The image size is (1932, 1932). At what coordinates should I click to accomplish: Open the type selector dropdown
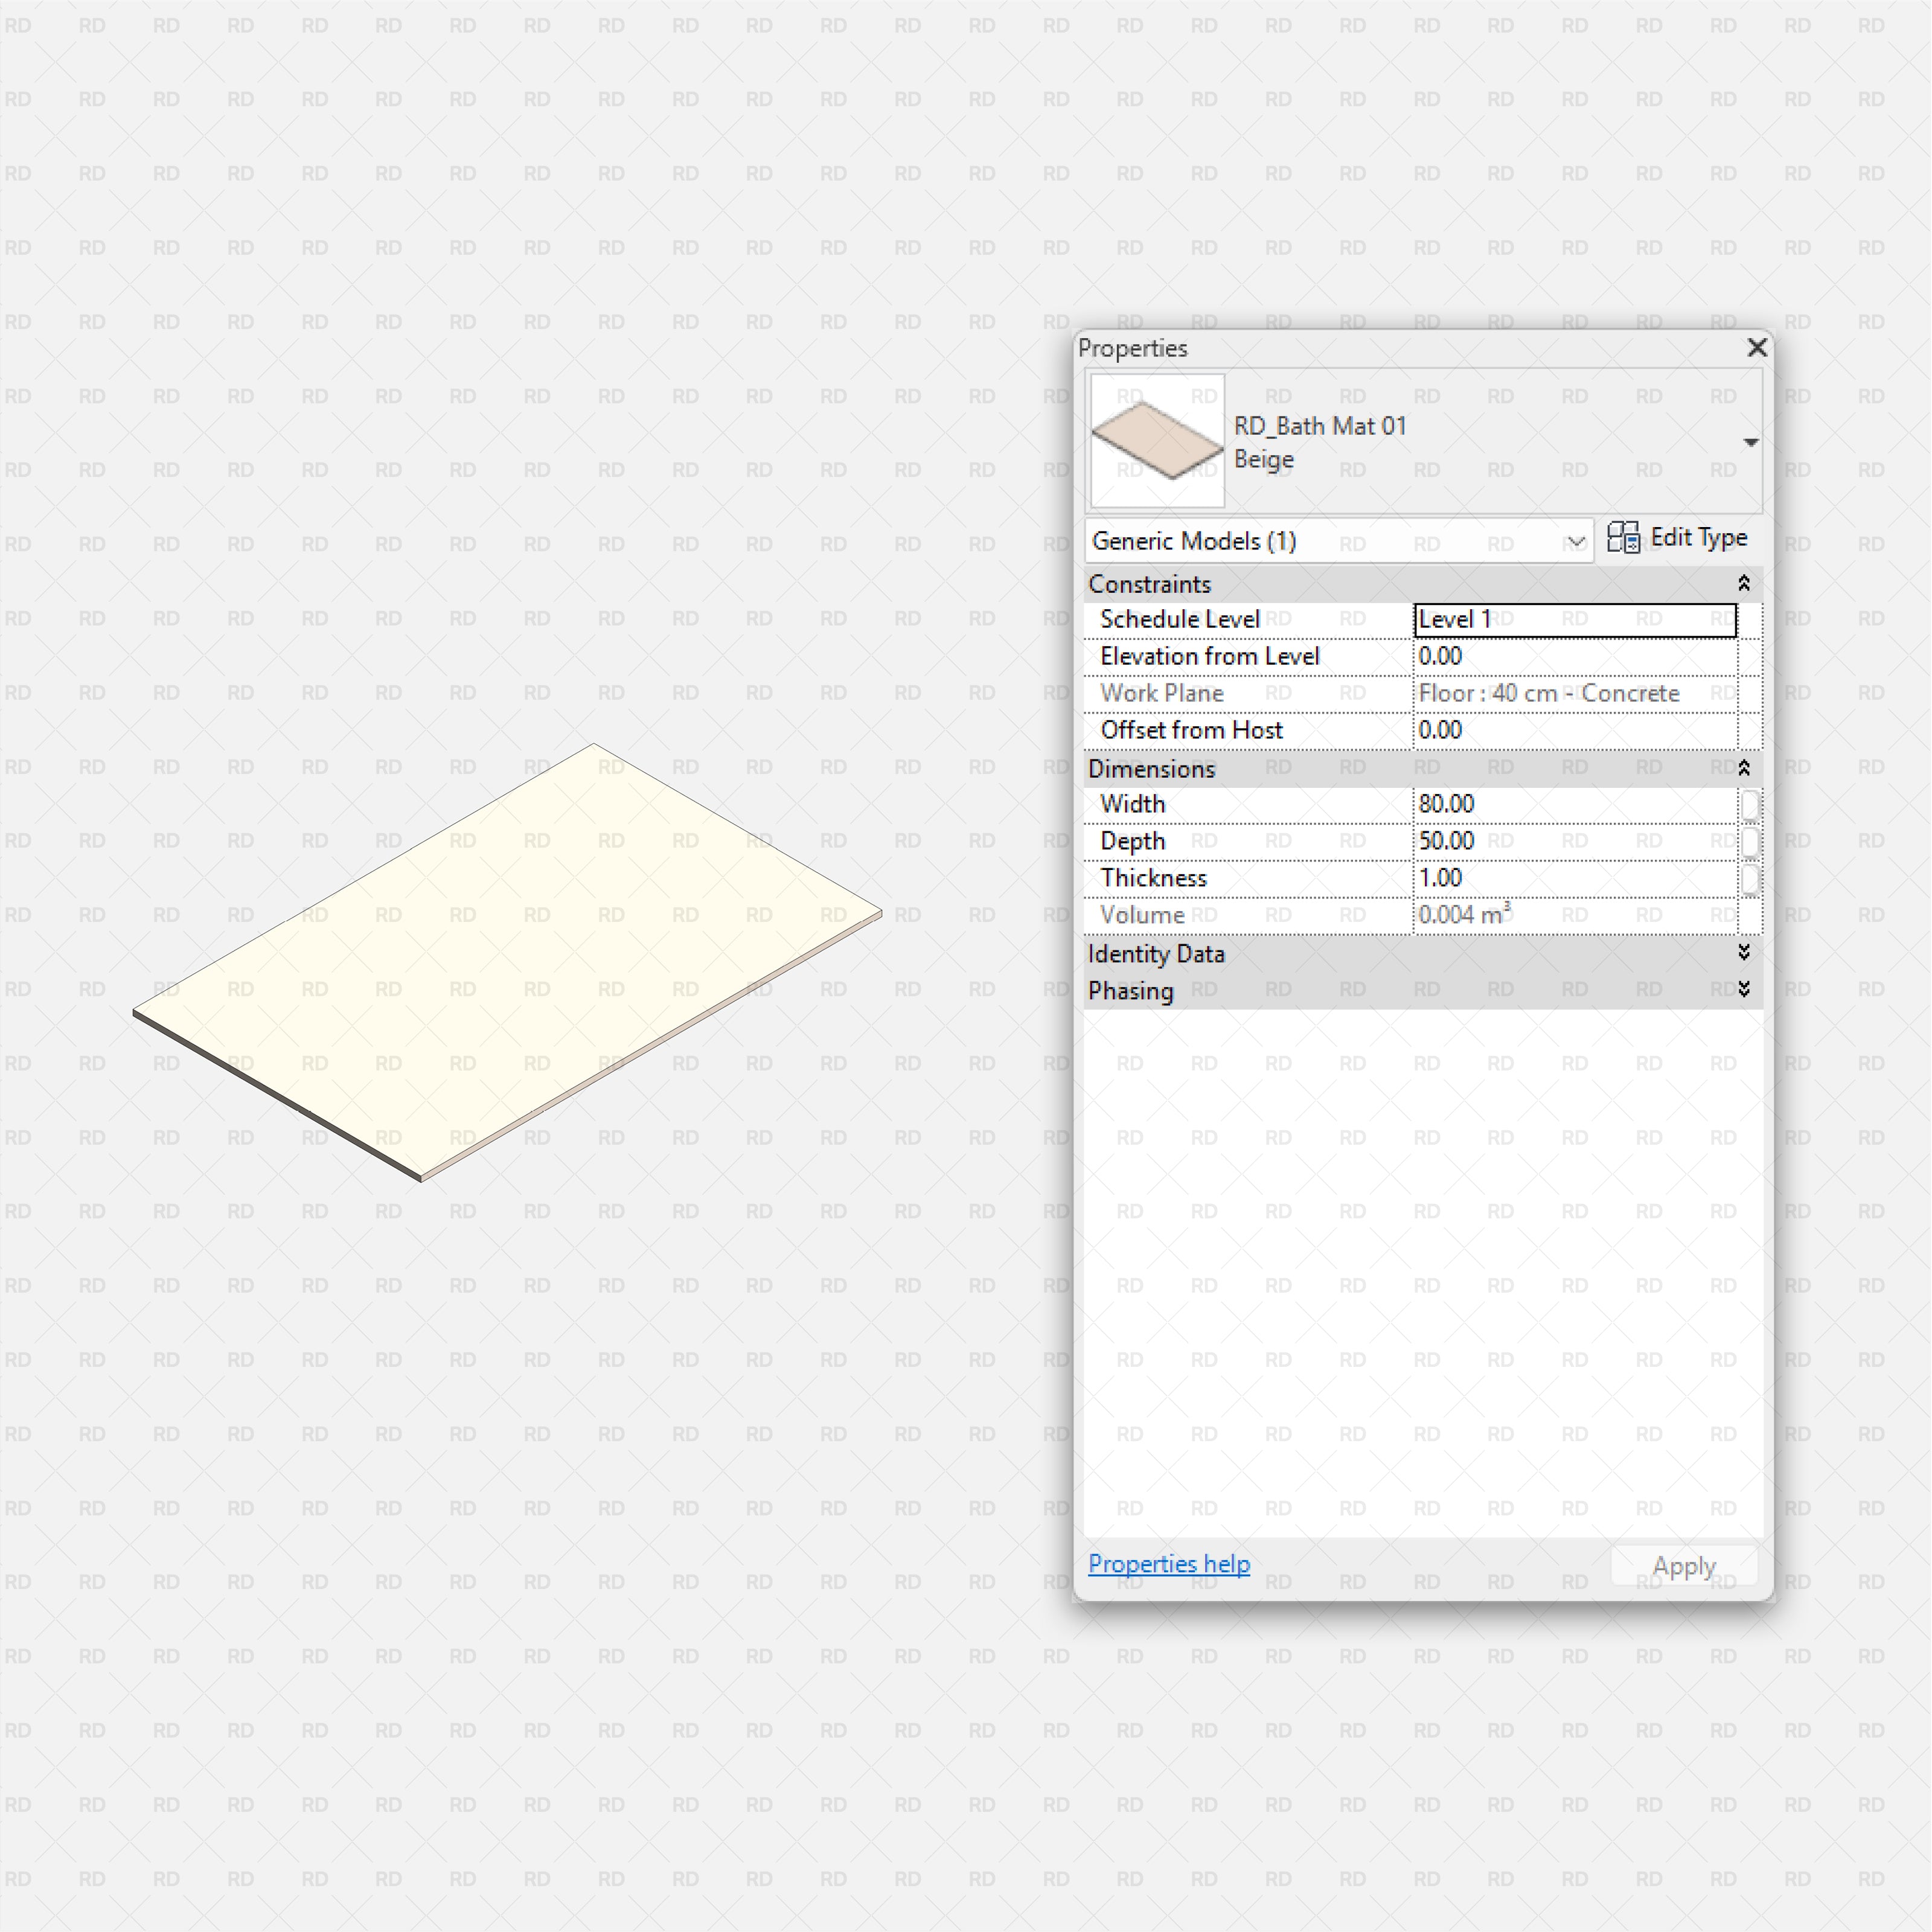click(1751, 441)
